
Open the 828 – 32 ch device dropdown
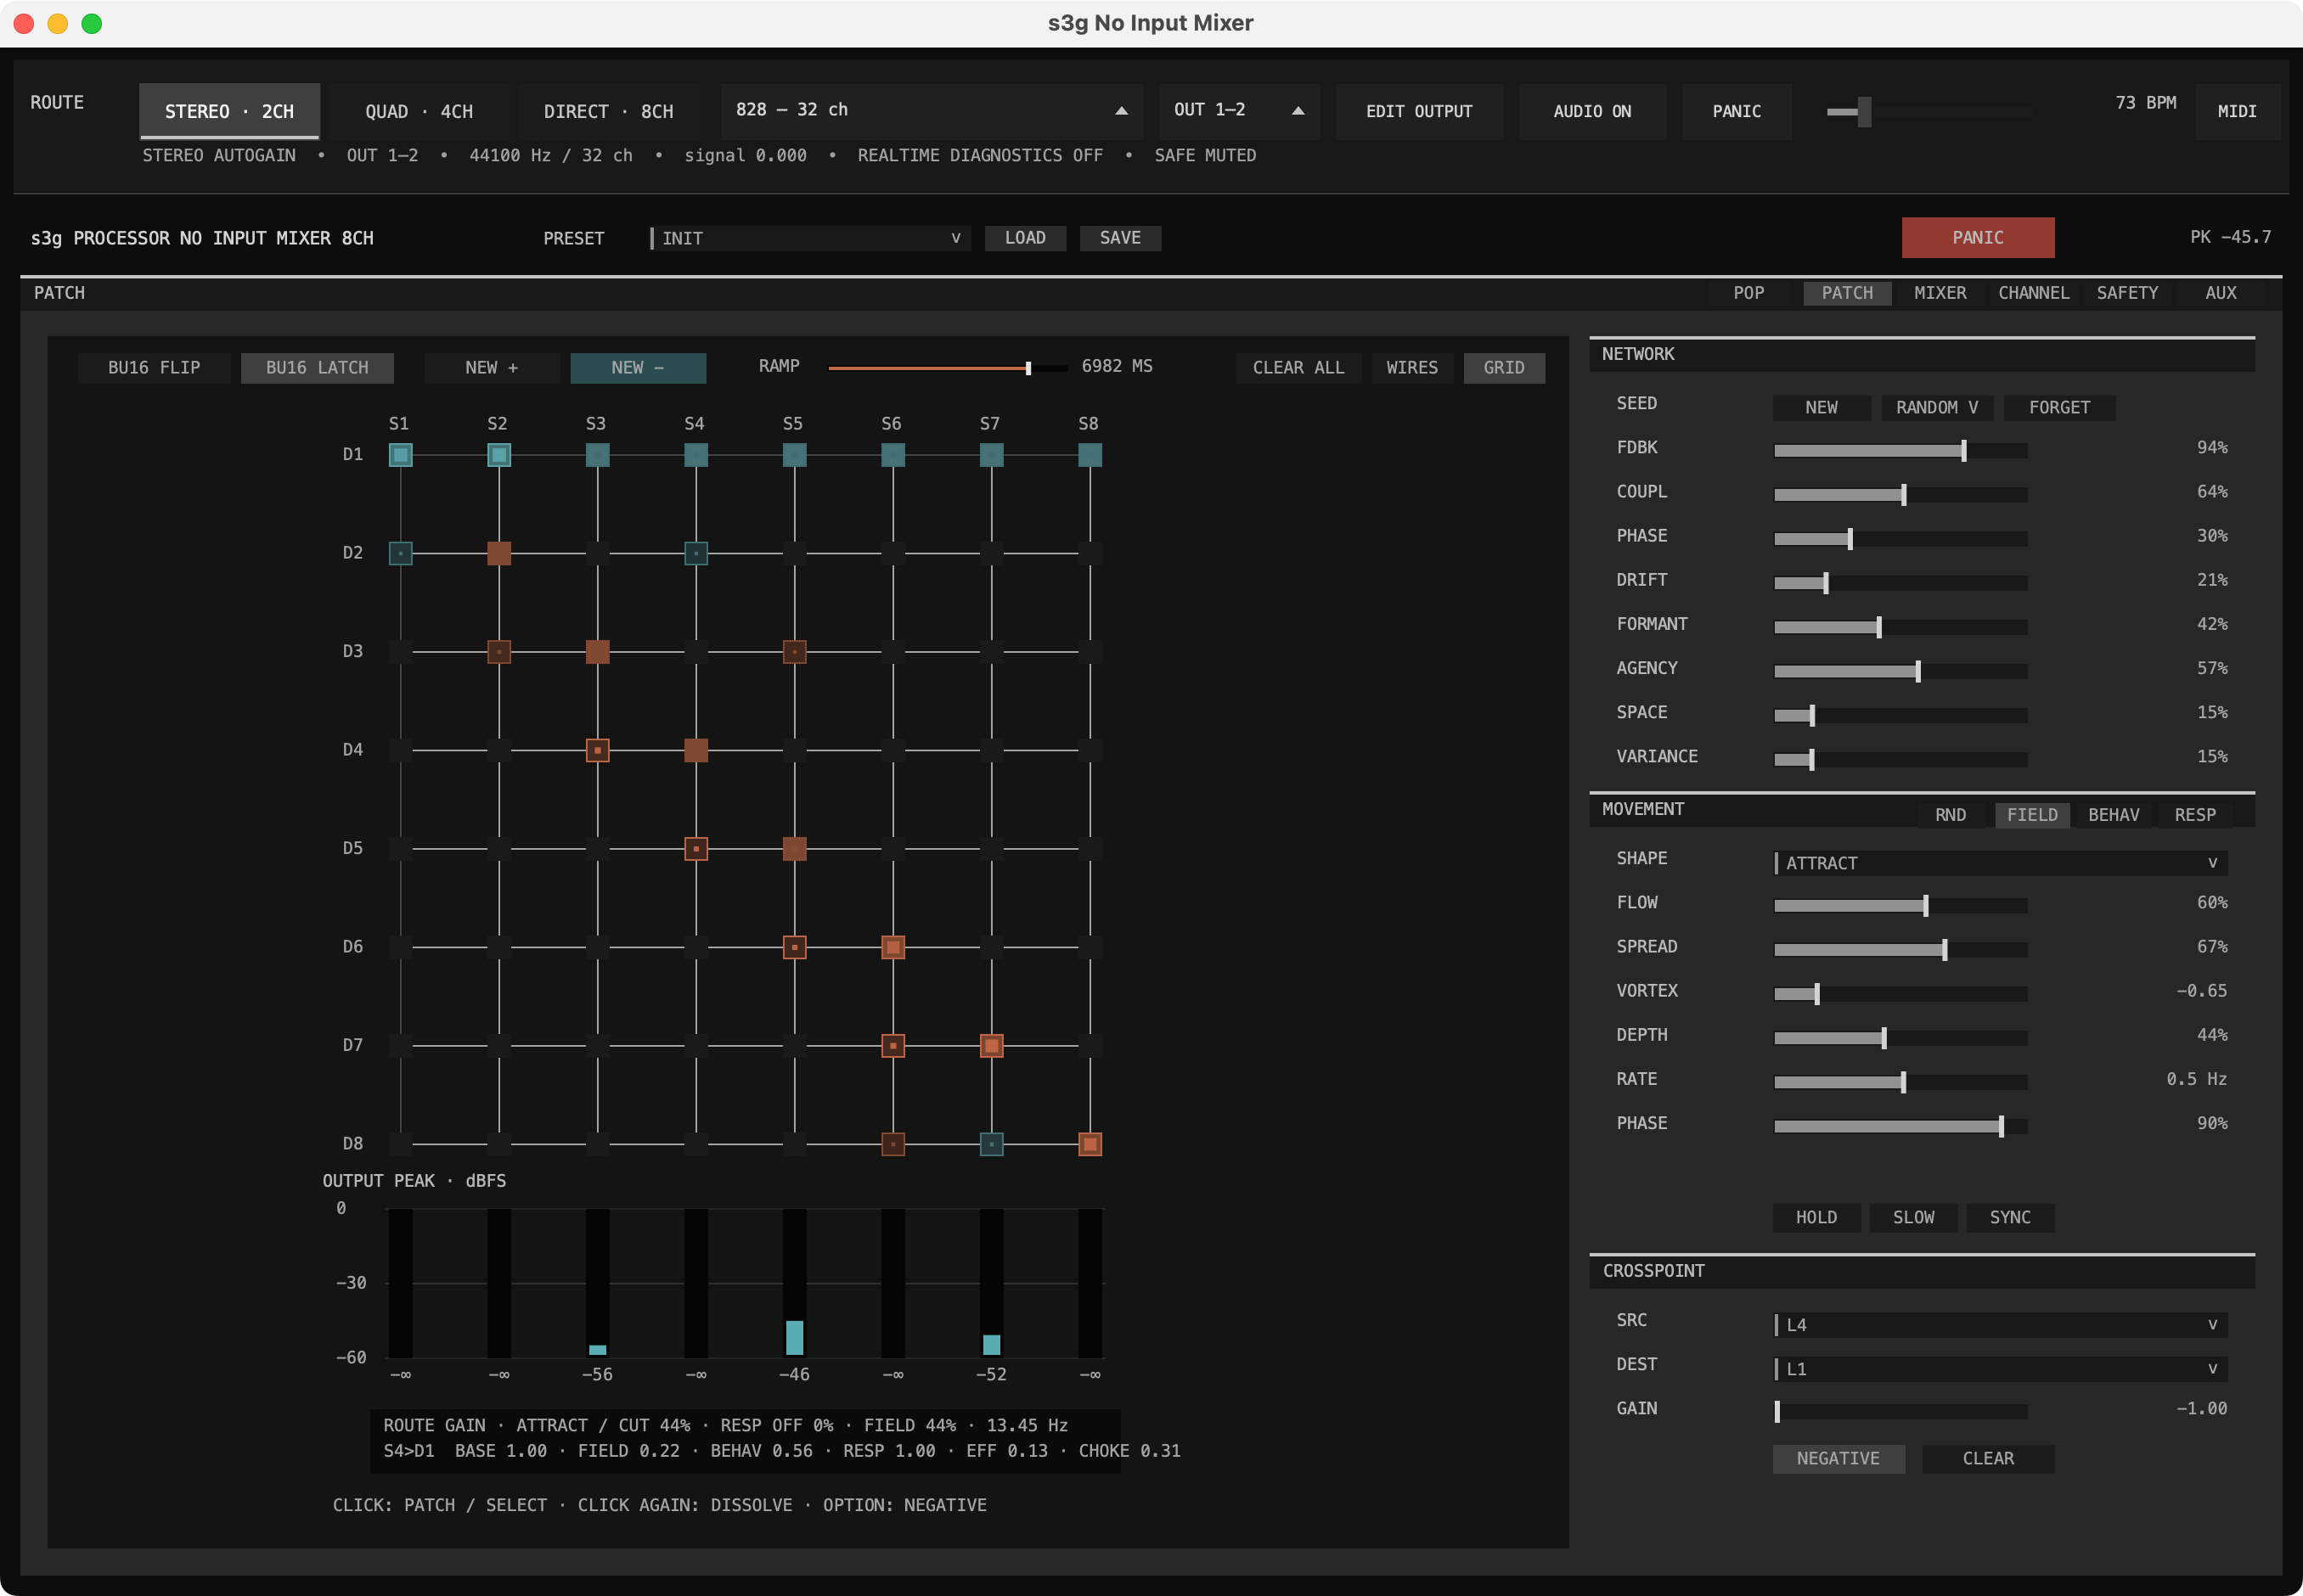point(932,111)
